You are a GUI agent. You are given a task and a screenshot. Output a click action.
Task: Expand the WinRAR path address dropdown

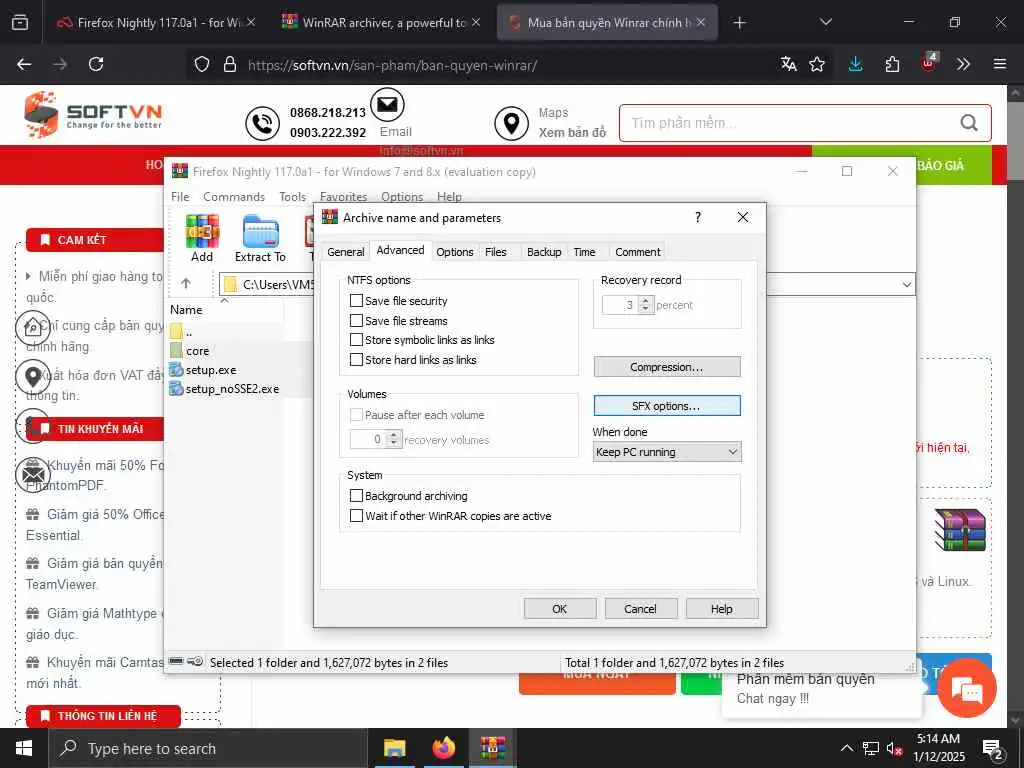(x=906, y=285)
